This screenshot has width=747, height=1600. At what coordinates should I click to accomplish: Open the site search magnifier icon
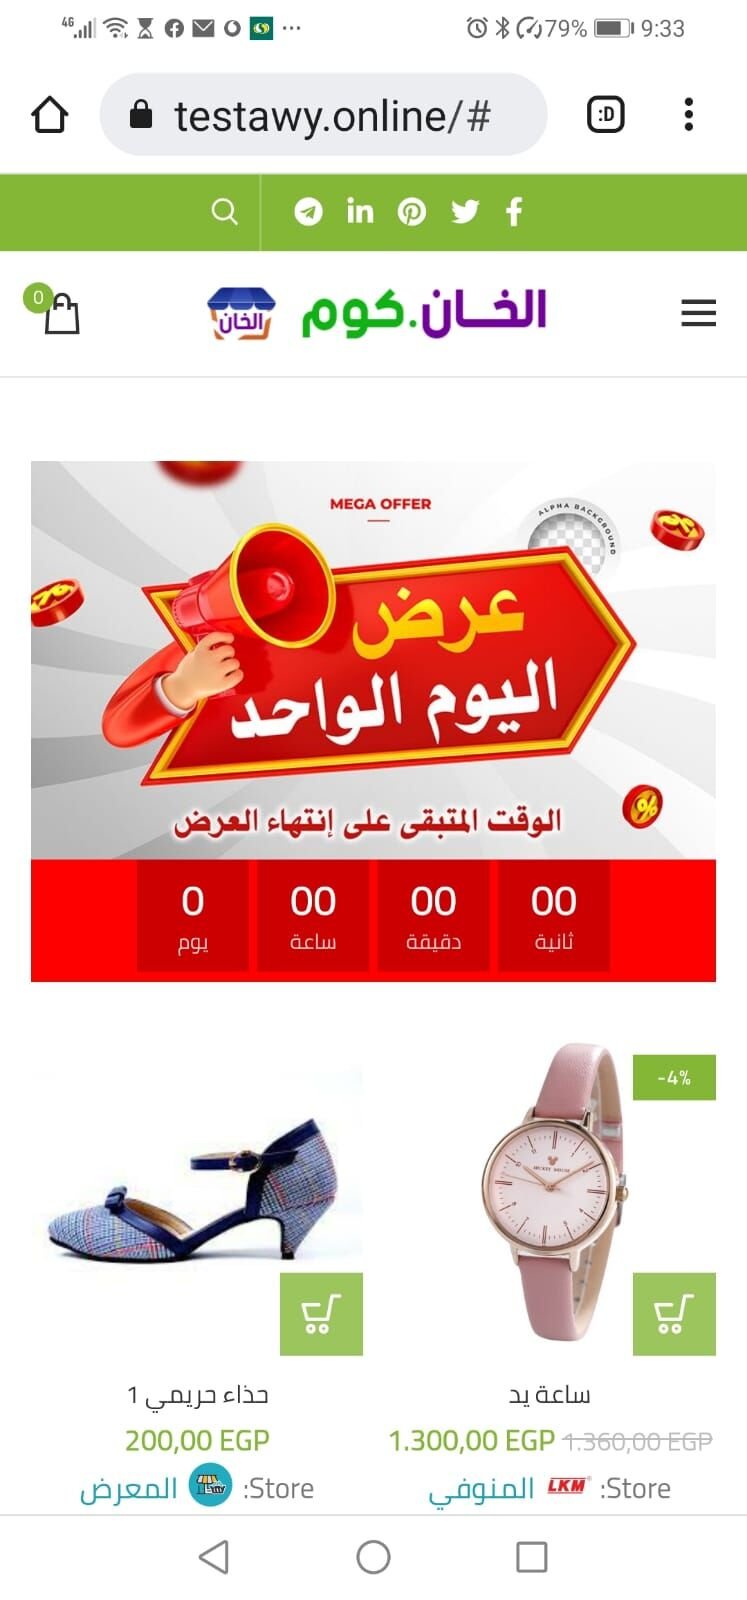tap(225, 211)
